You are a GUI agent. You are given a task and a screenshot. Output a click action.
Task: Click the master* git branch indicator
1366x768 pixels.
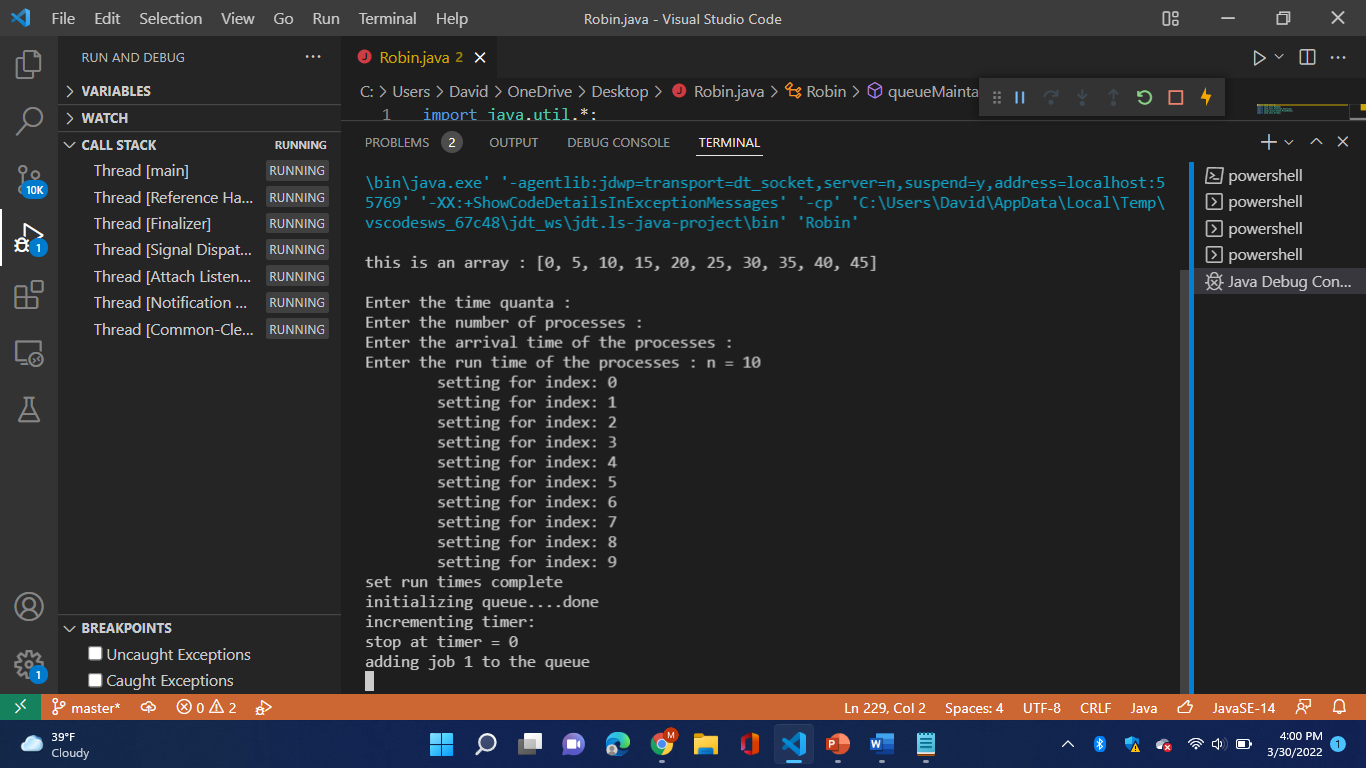pos(86,707)
